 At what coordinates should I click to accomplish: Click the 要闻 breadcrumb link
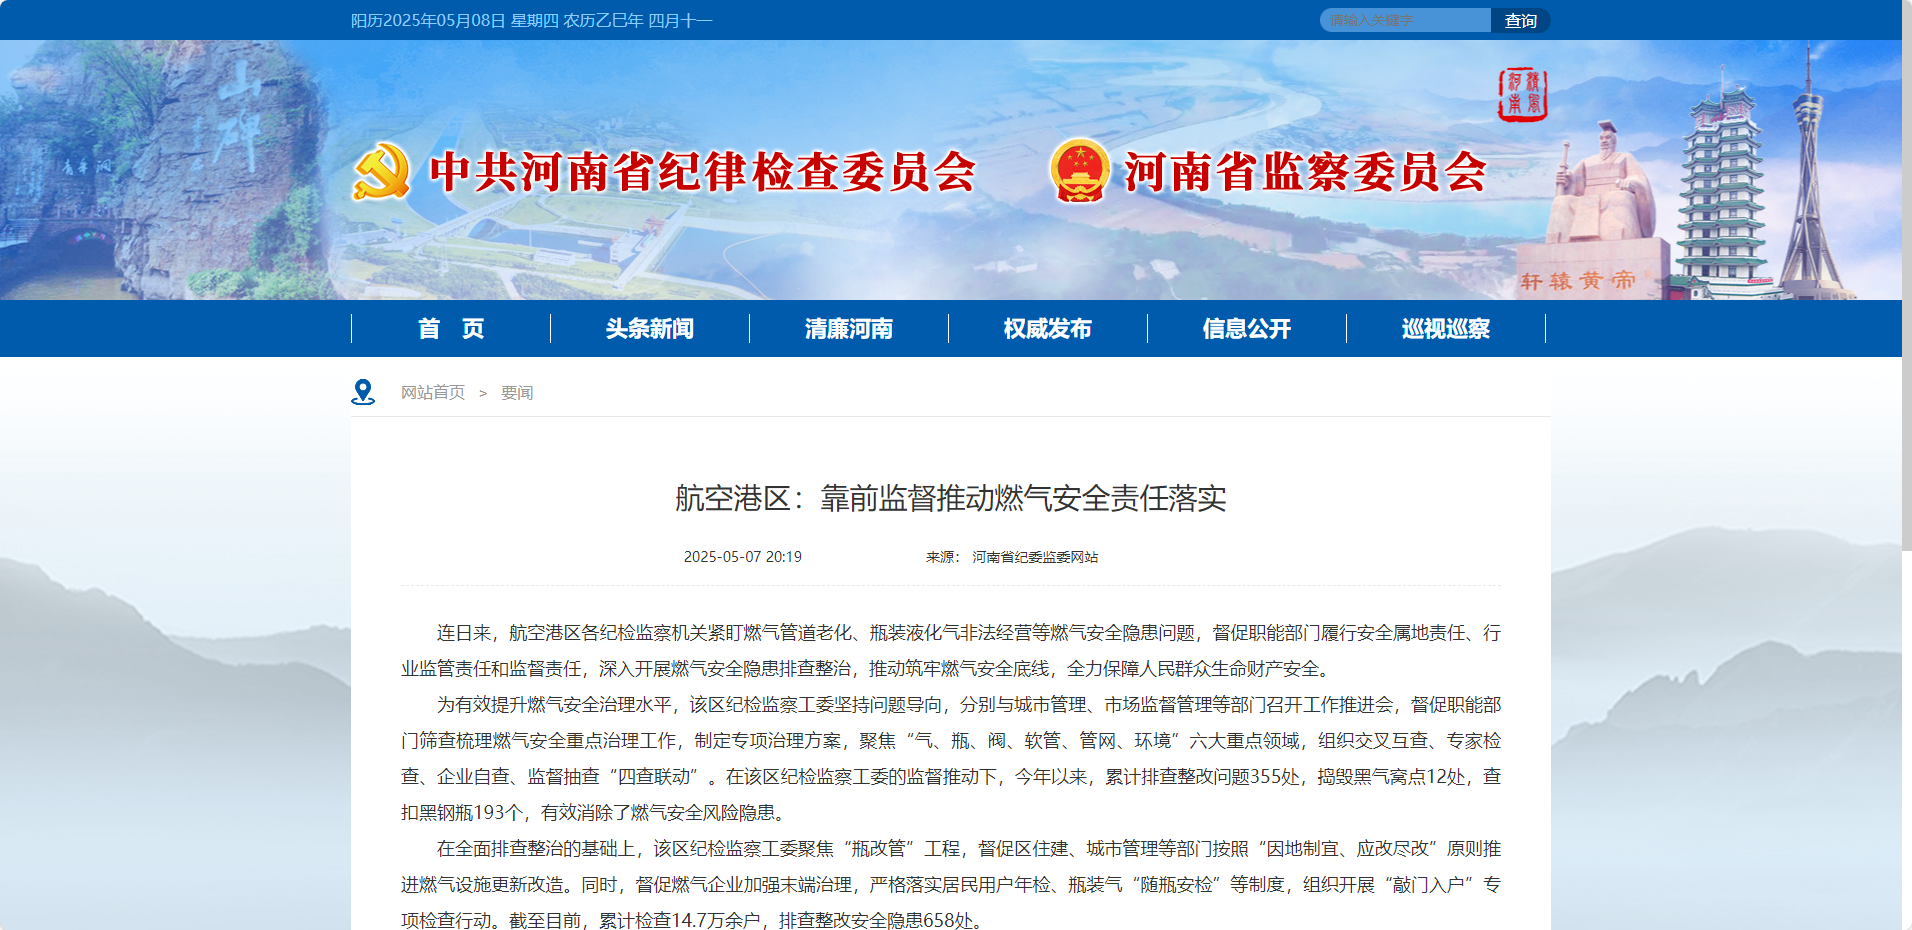click(517, 393)
